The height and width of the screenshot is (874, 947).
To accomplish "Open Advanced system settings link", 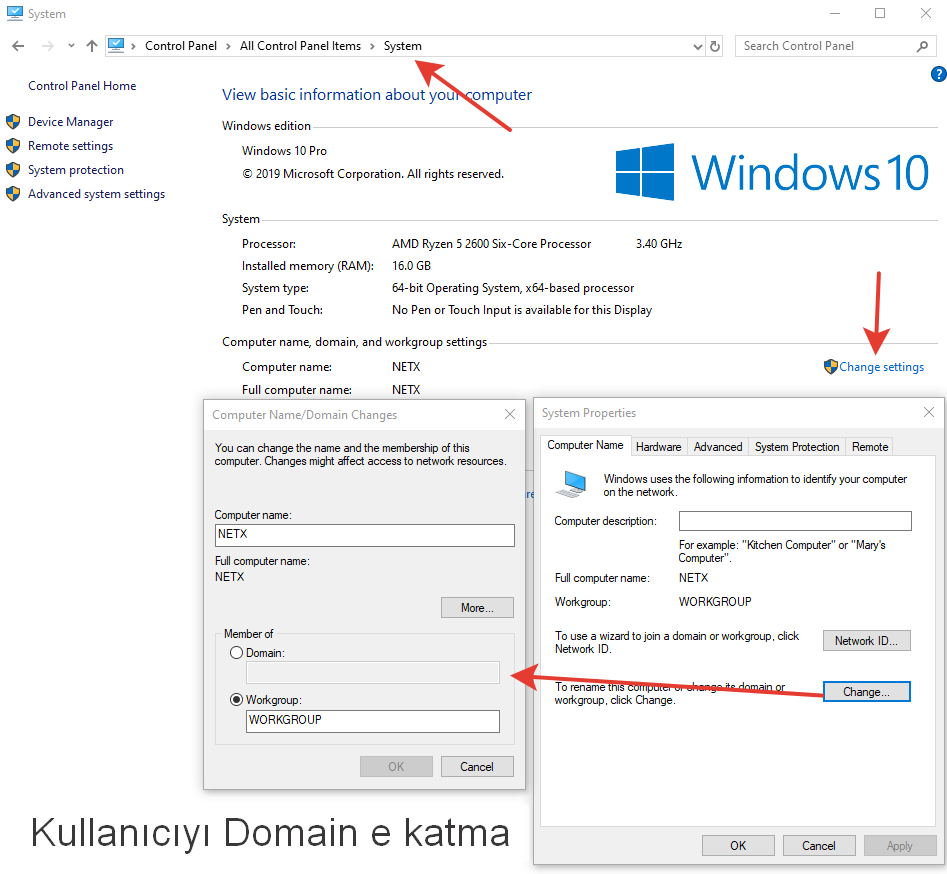I will 96,194.
